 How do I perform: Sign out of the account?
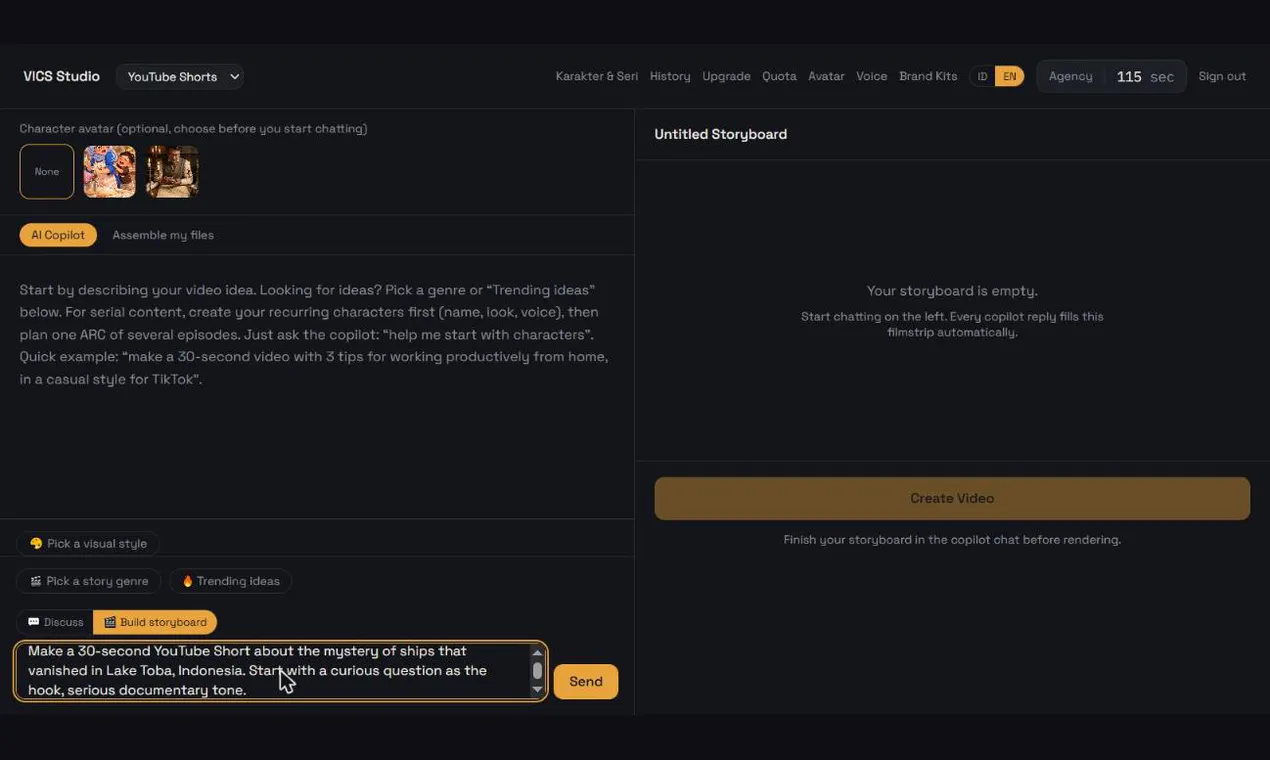point(1222,77)
